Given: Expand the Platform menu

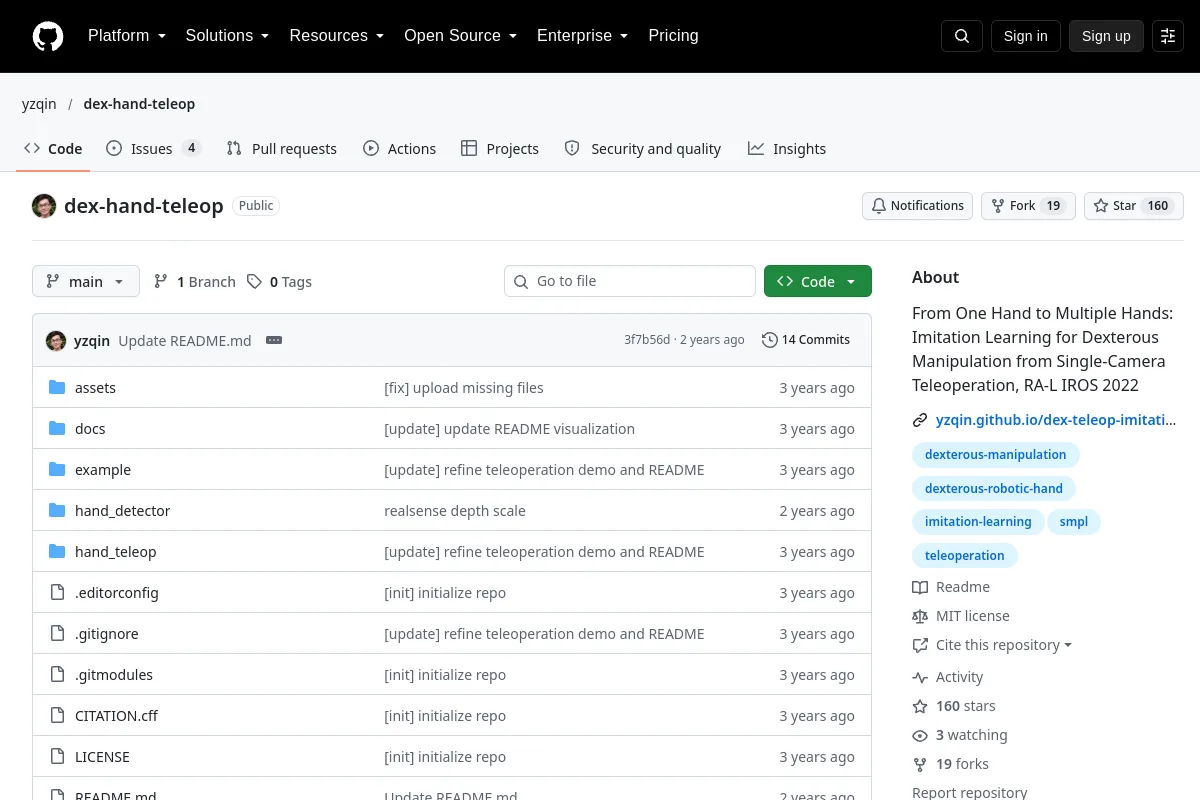Looking at the screenshot, I should [127, 36].
